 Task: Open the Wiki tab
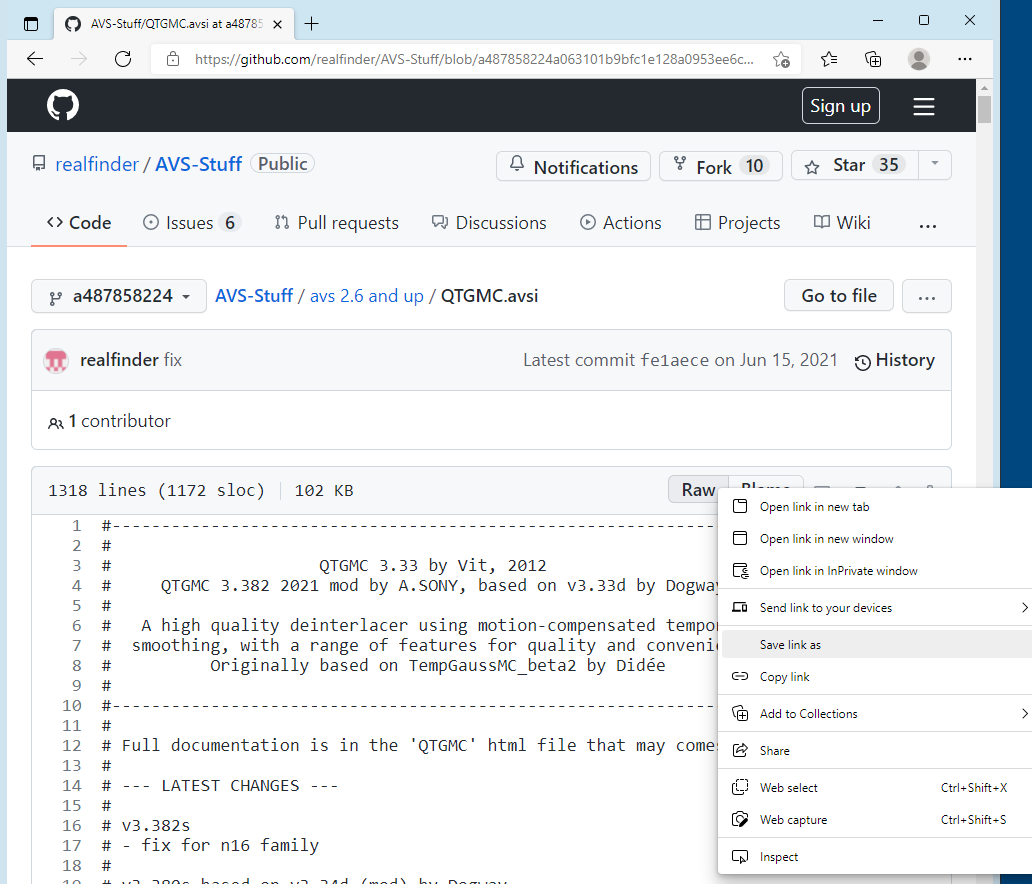(842, 223)
